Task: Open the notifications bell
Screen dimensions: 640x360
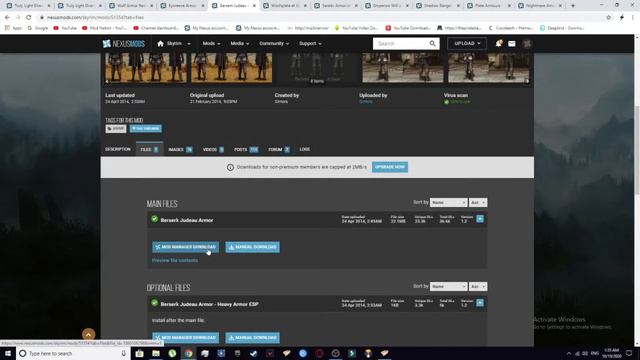Action: pyautogui.click(x=498, y=44)
